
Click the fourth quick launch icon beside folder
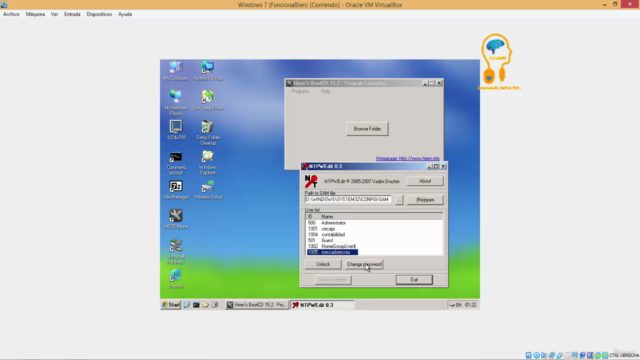[215, 305]
